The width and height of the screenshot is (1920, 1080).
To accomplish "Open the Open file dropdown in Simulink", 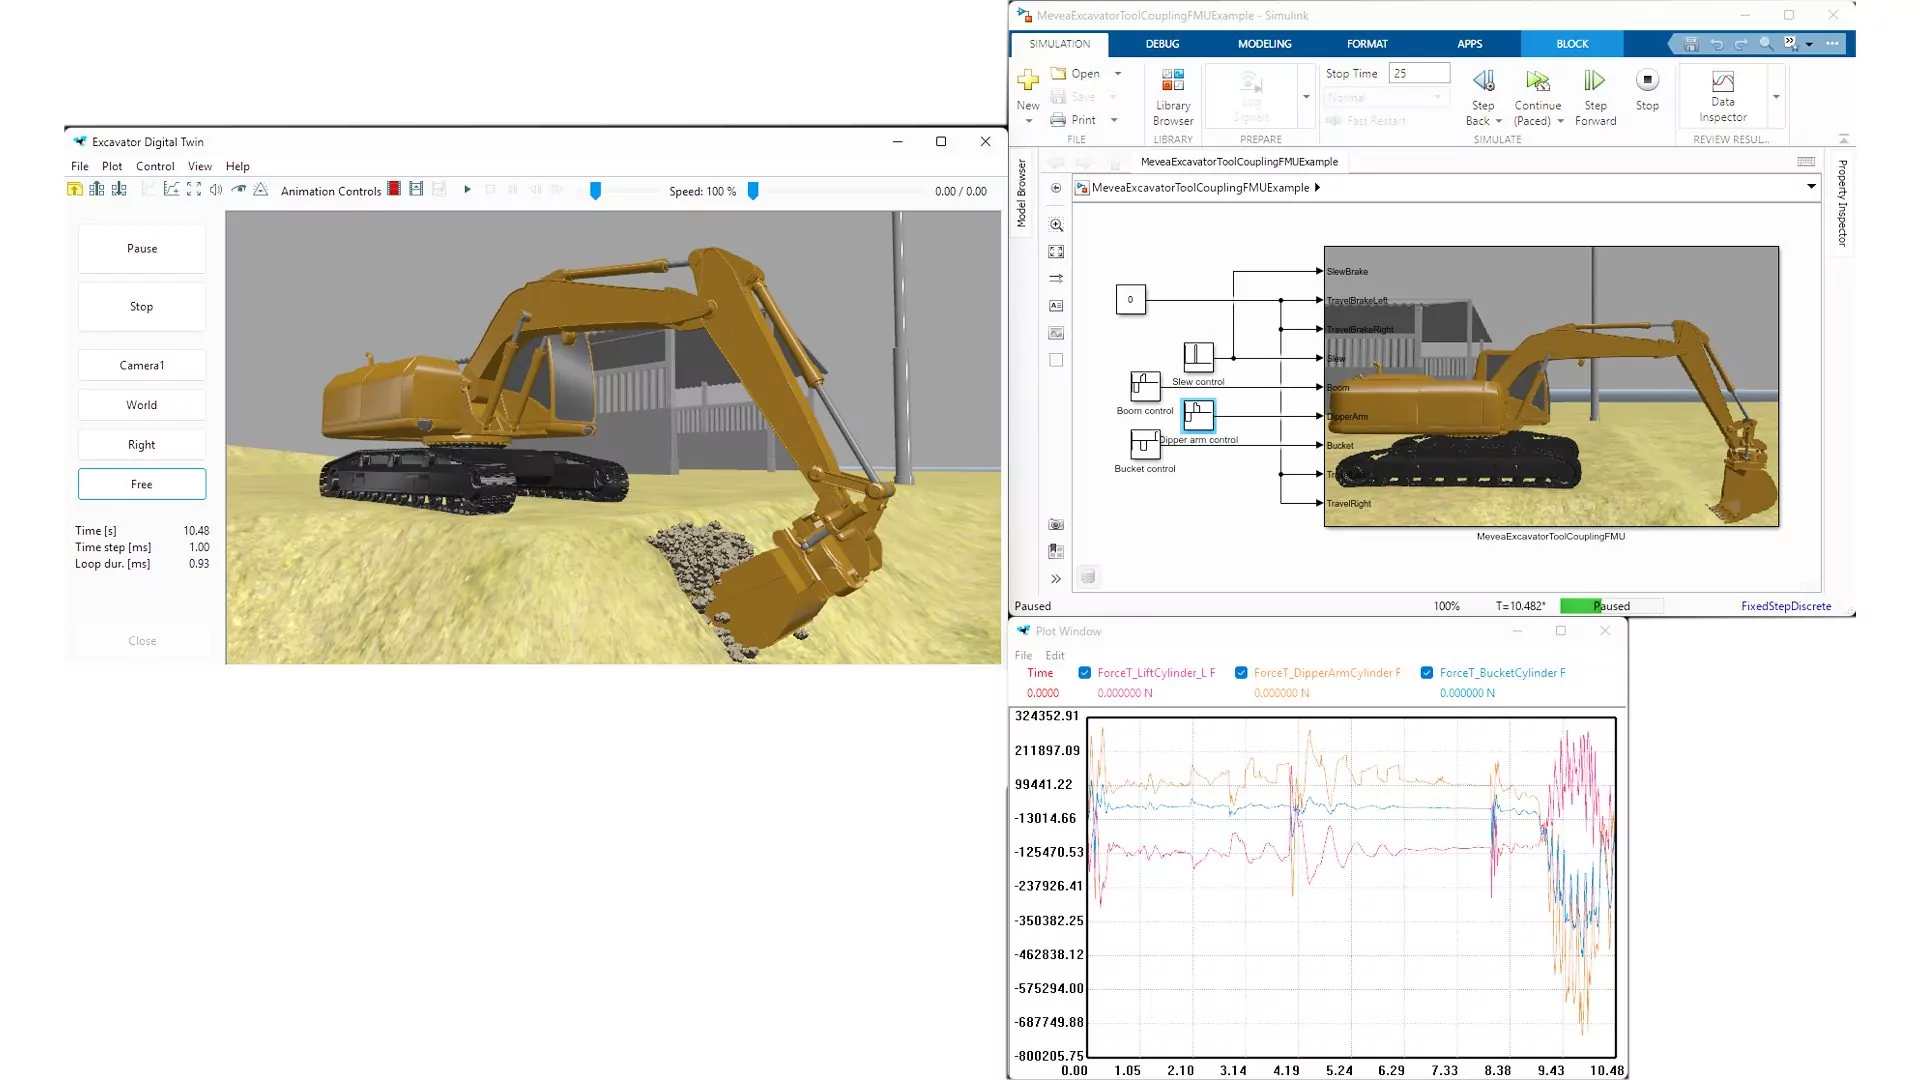I will coord(1117,73).
